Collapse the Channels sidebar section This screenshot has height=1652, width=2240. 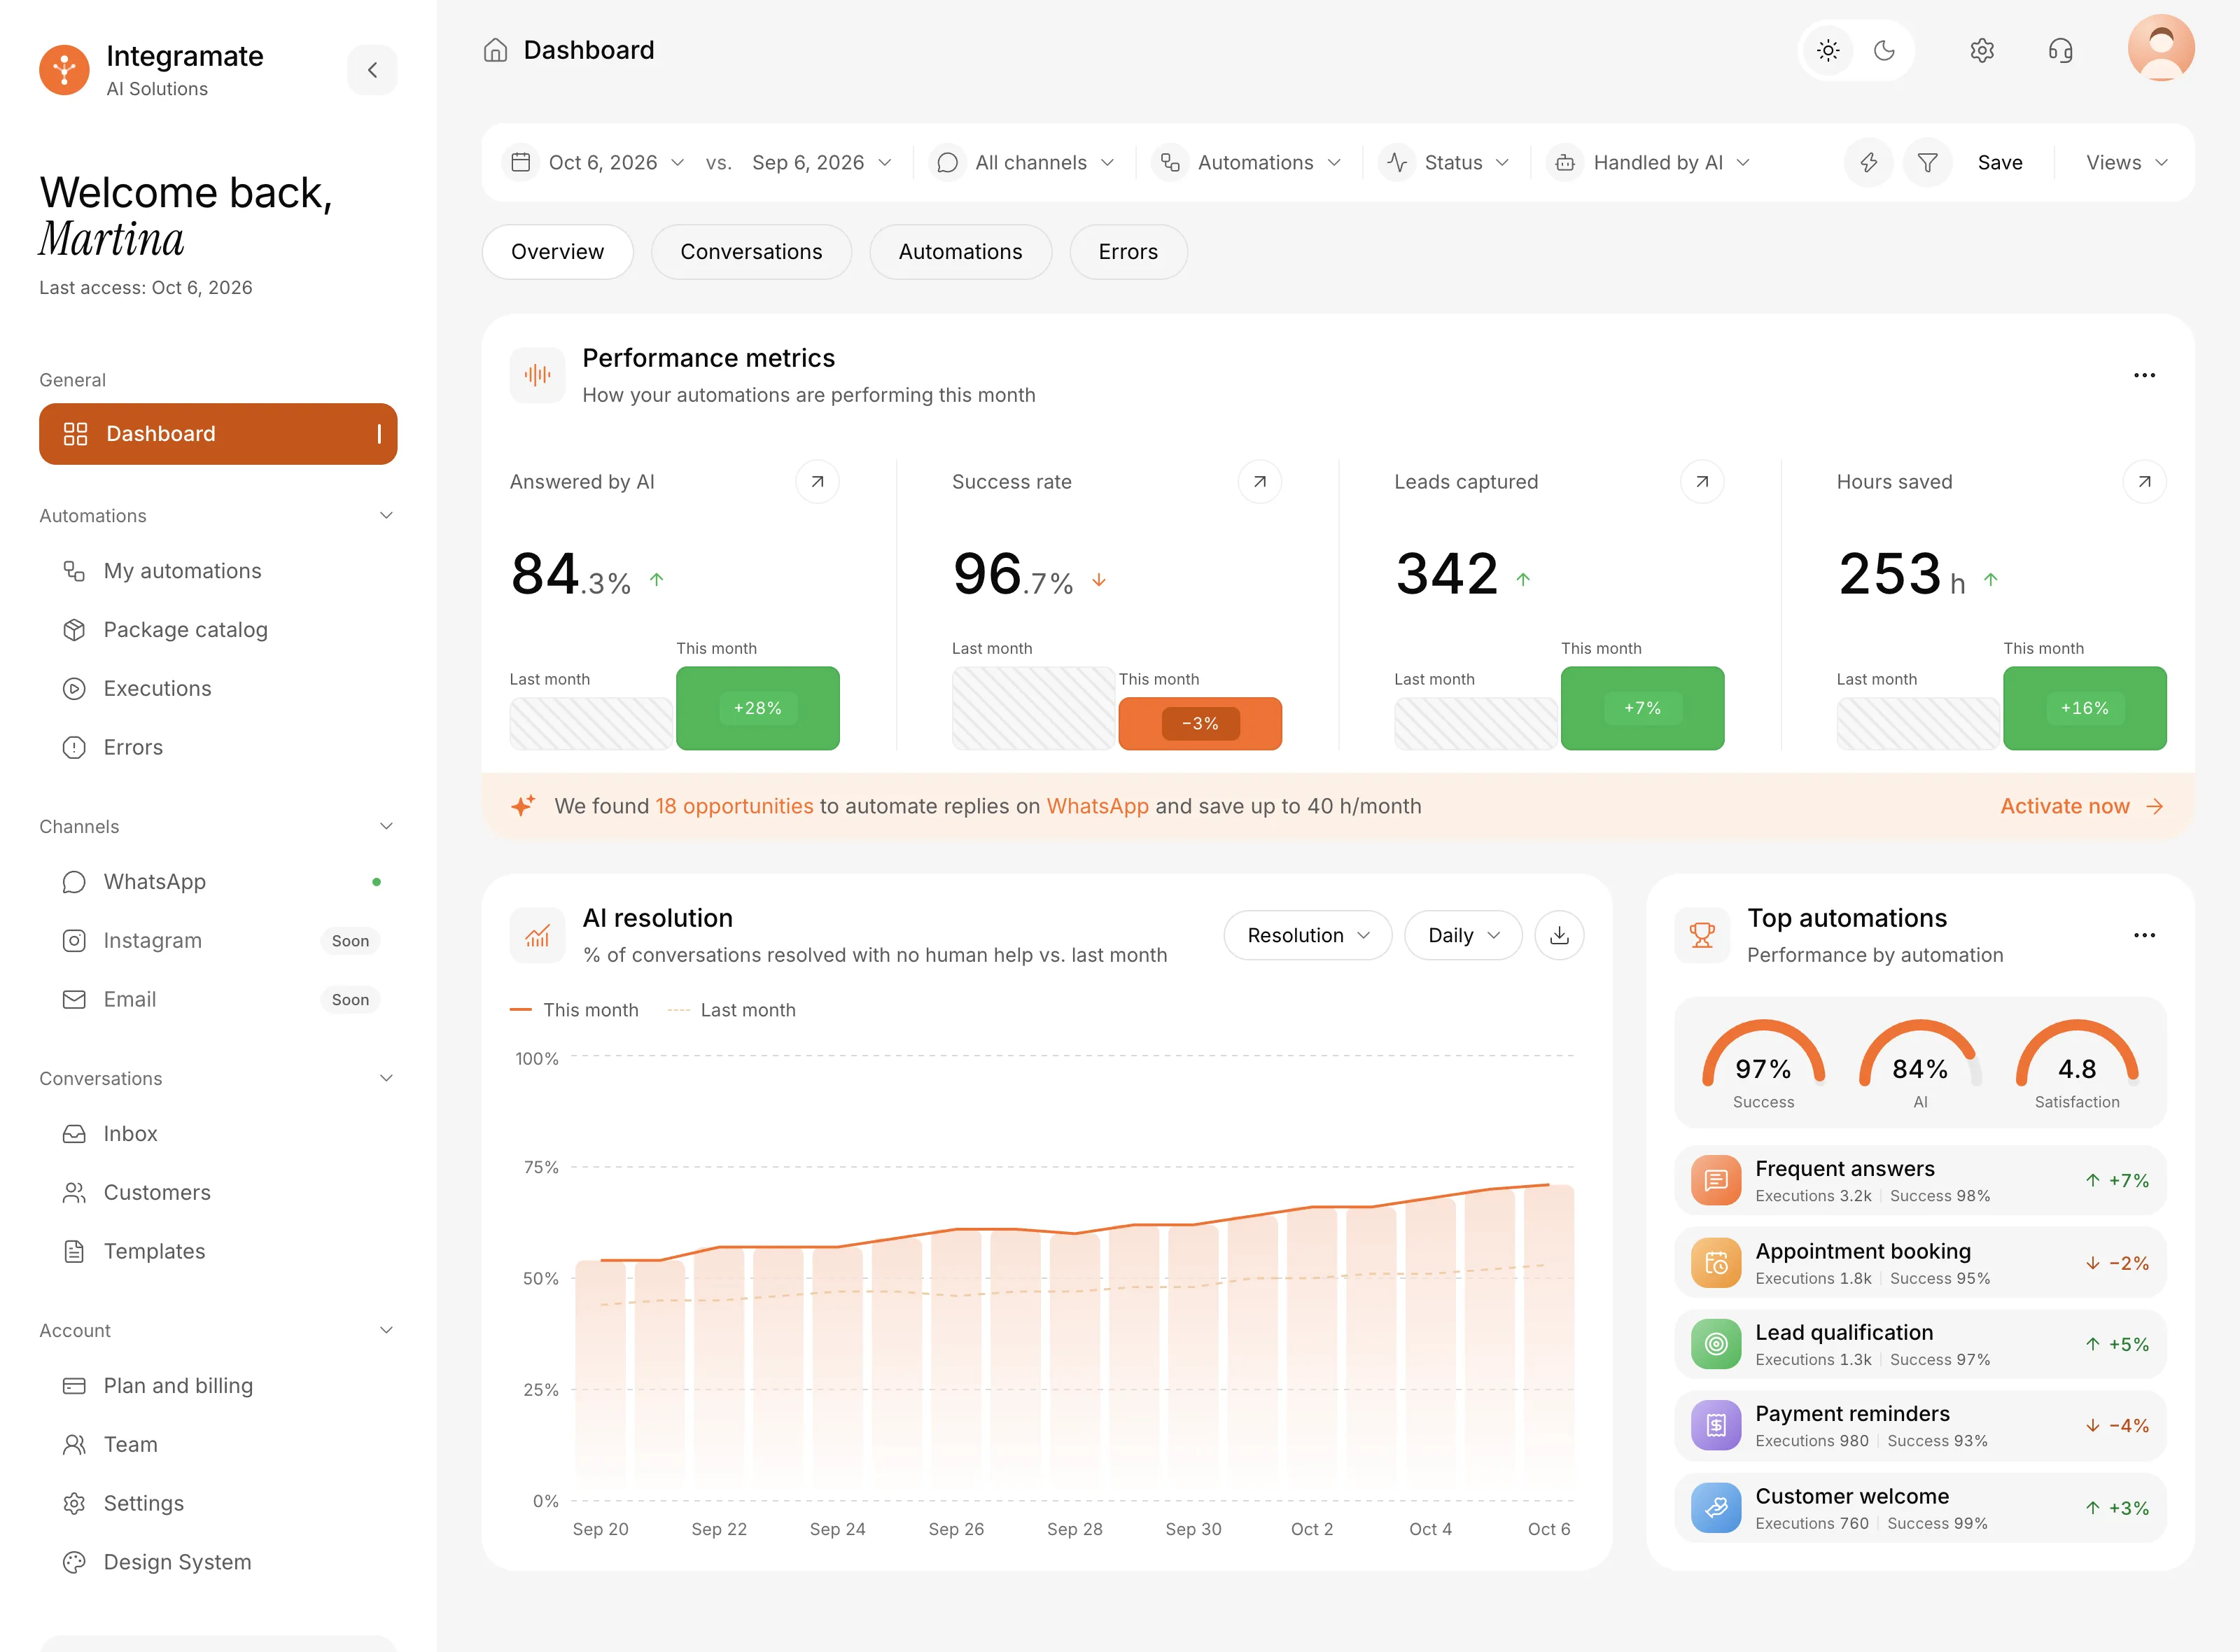point(386,826)
